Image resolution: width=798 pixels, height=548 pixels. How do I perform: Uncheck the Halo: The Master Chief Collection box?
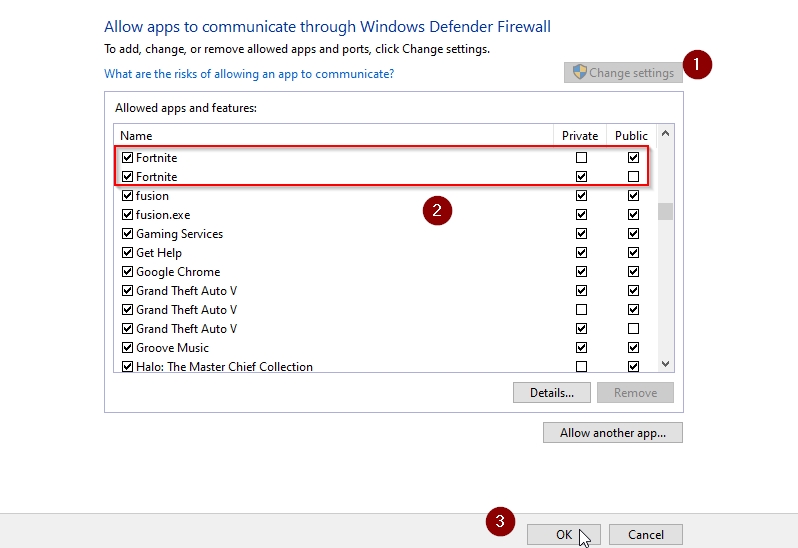(x=127, y=366)
